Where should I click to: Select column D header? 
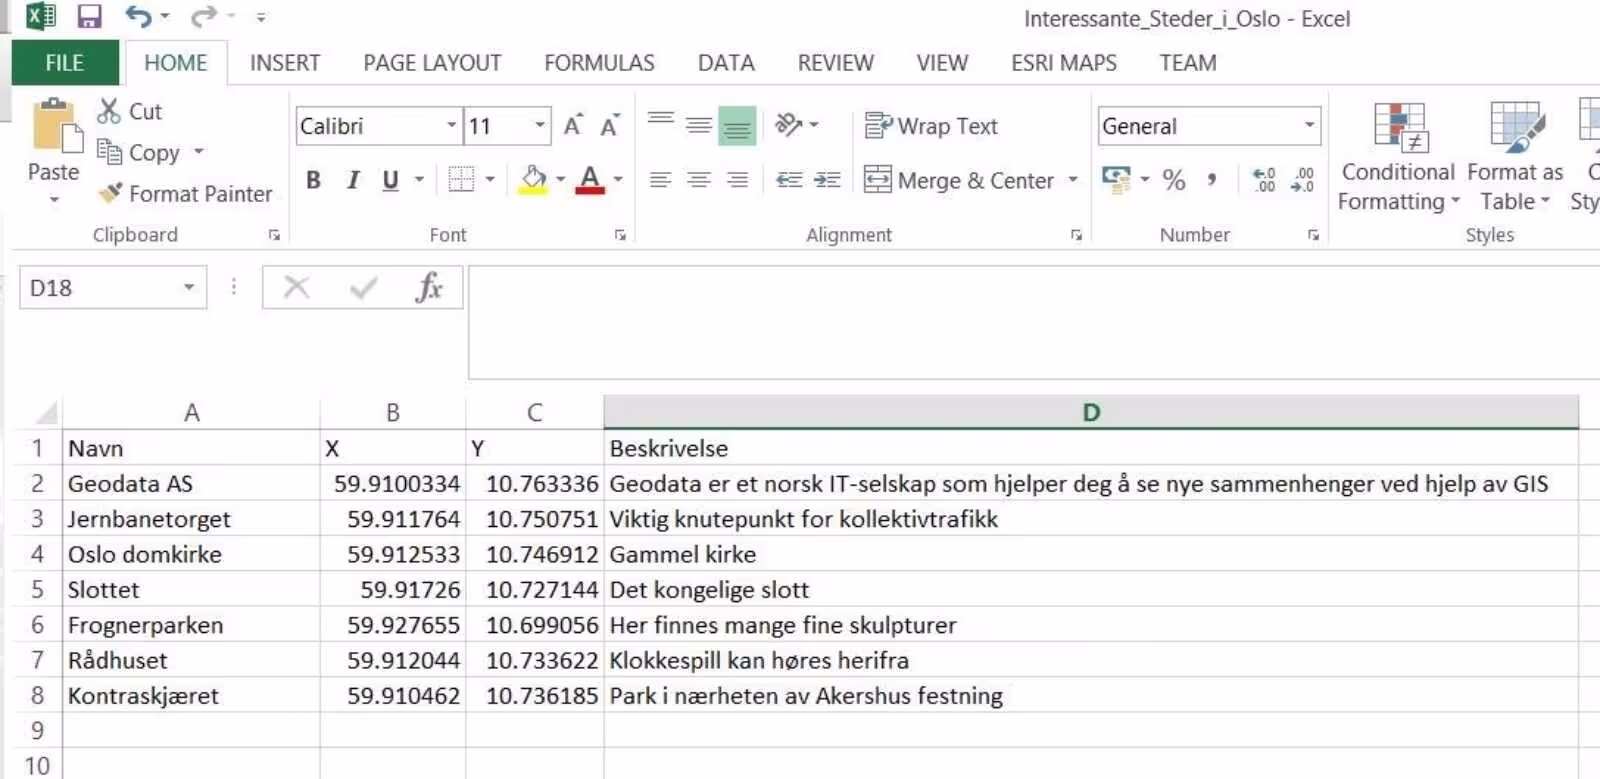[x=1091, y=412]
